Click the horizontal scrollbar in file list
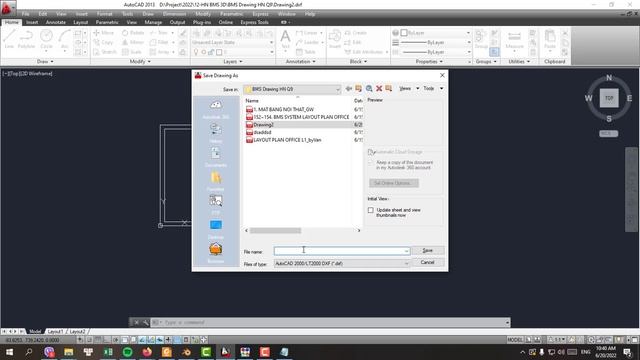Image resolution: width=640 pixels, height=360 pixels. coord(275,231)
